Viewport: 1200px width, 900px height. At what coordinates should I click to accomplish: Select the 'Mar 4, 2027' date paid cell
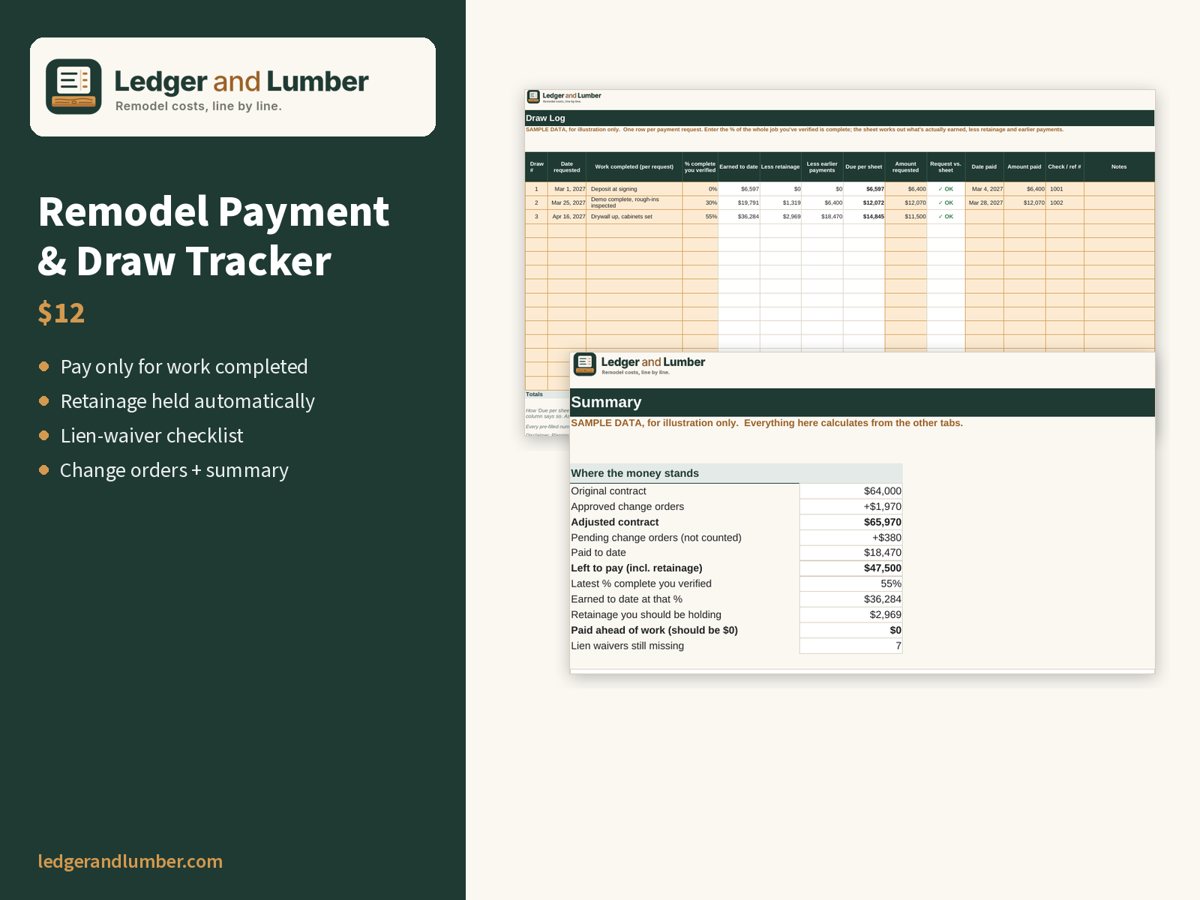click(984, 189)
